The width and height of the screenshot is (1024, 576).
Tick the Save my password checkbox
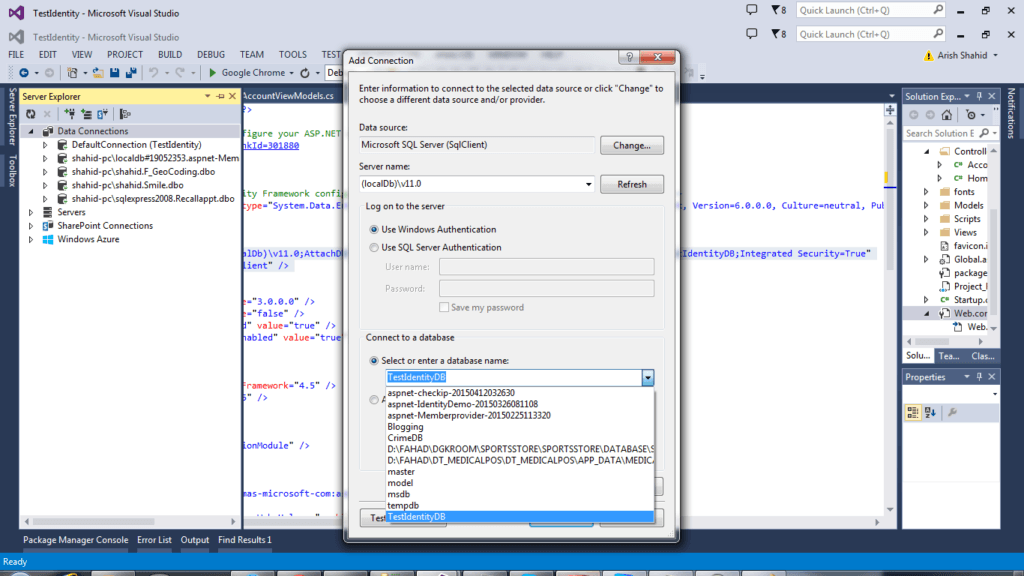(444, 307)
